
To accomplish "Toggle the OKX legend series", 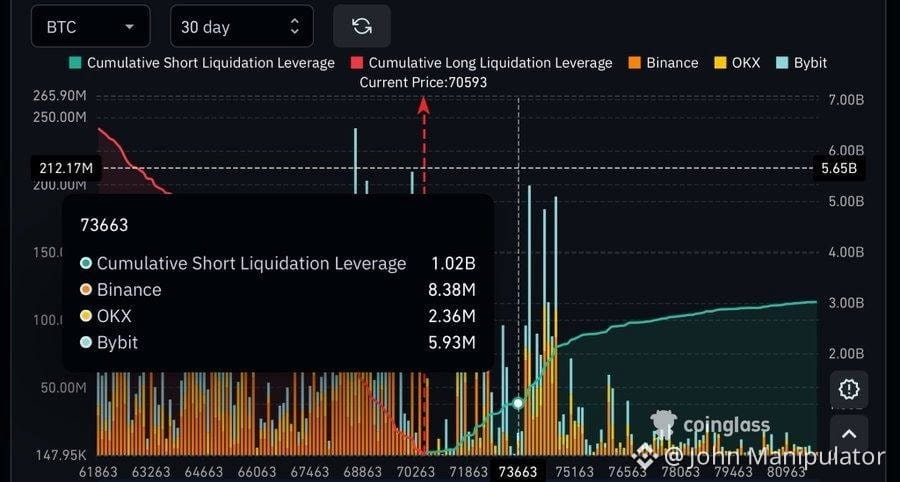I will point(737,63).
